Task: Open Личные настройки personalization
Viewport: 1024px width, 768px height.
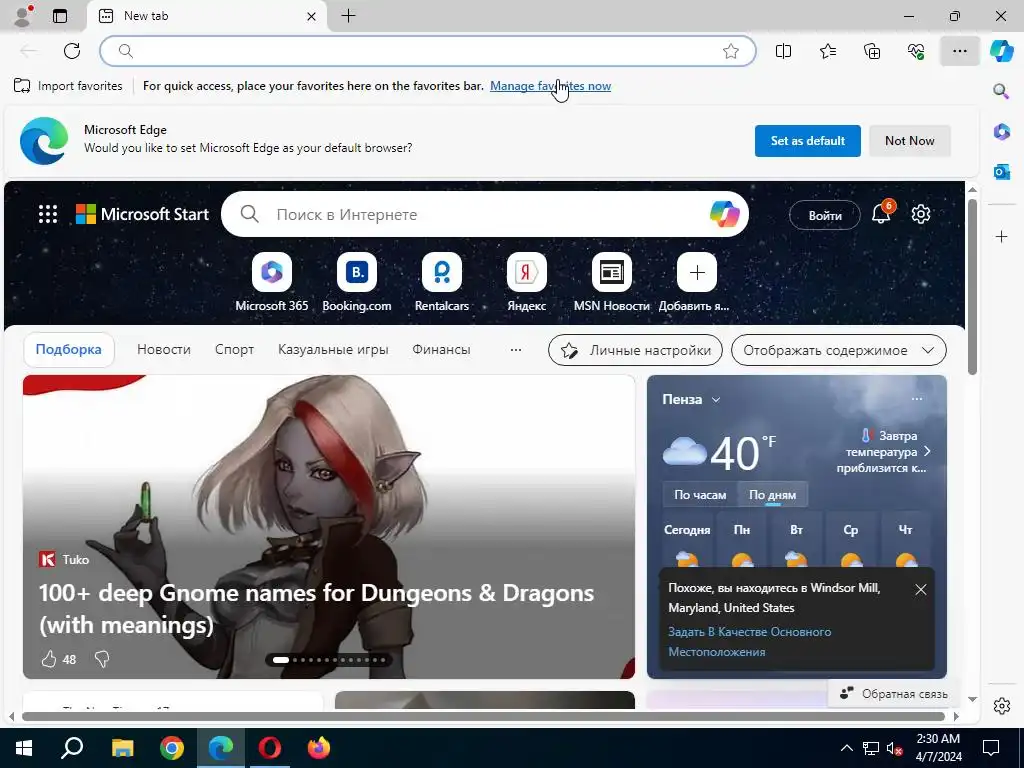Action: click(635, 350)
